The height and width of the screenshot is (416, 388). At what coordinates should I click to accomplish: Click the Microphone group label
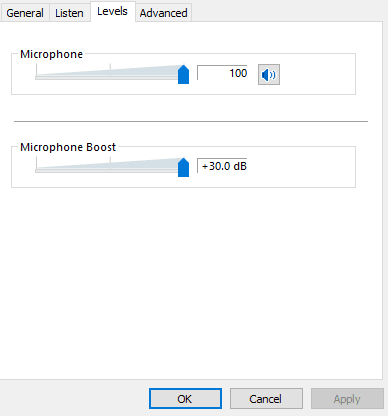tap(51, 54)
